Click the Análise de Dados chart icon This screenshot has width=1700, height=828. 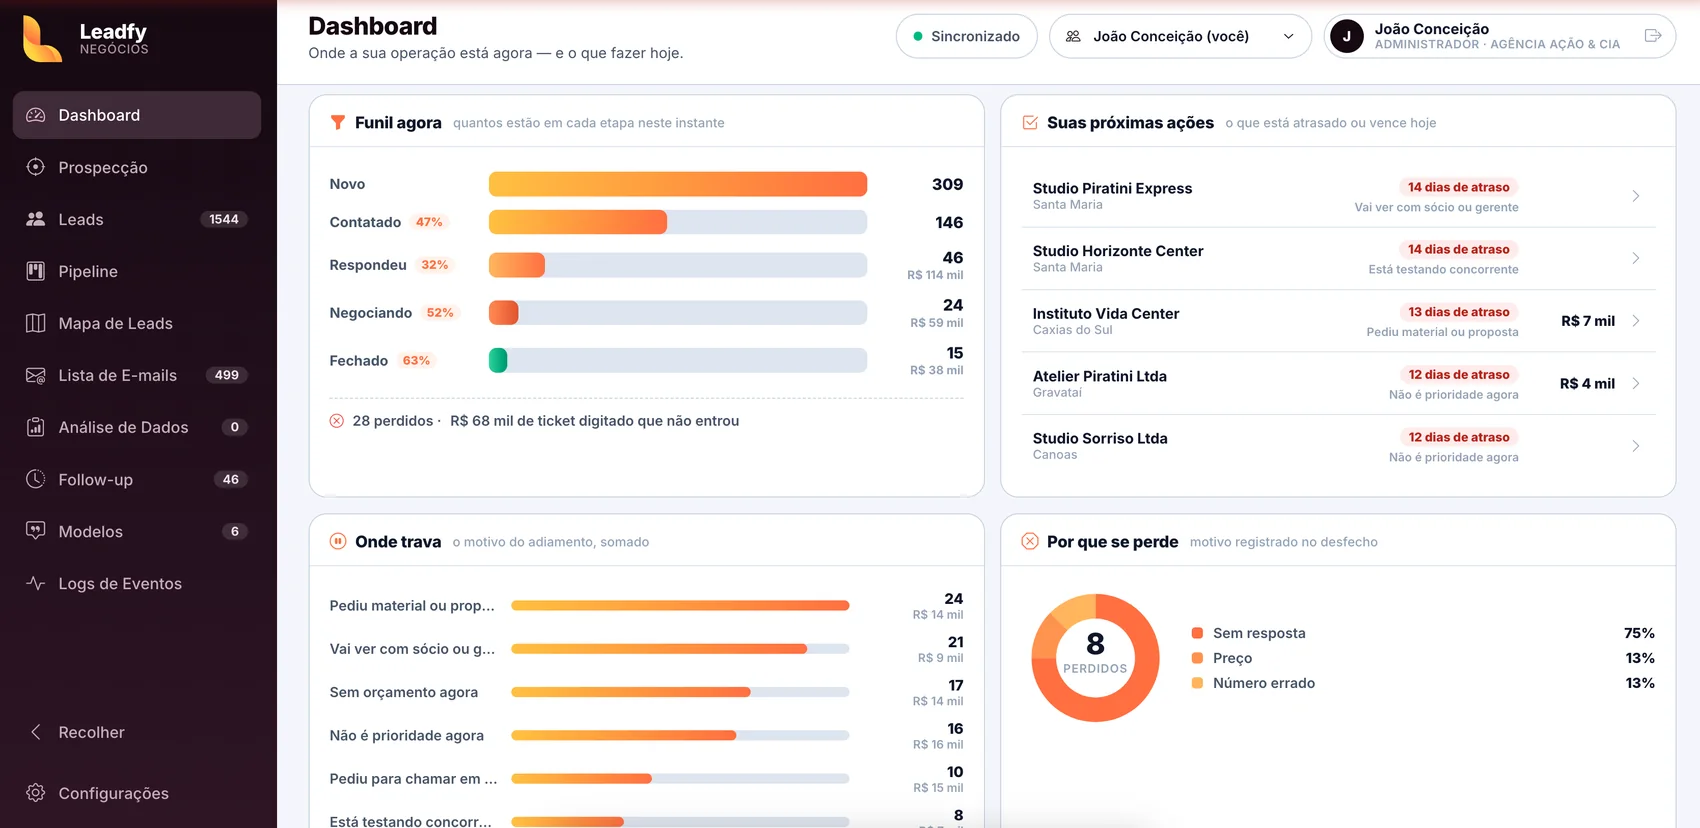(36, 427)
